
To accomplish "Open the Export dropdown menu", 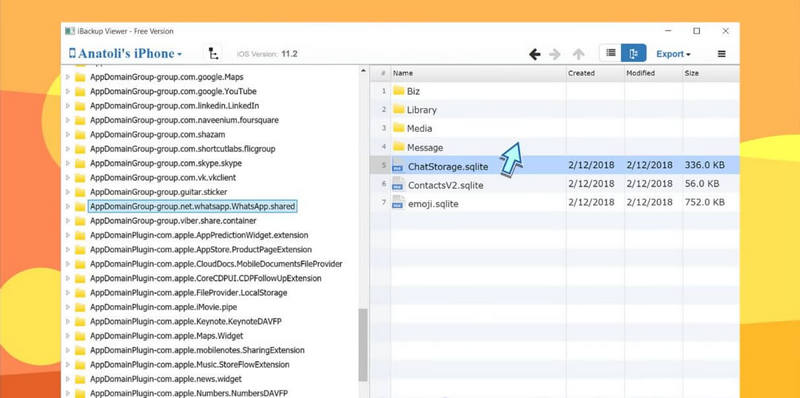I will tap(673, 54).
